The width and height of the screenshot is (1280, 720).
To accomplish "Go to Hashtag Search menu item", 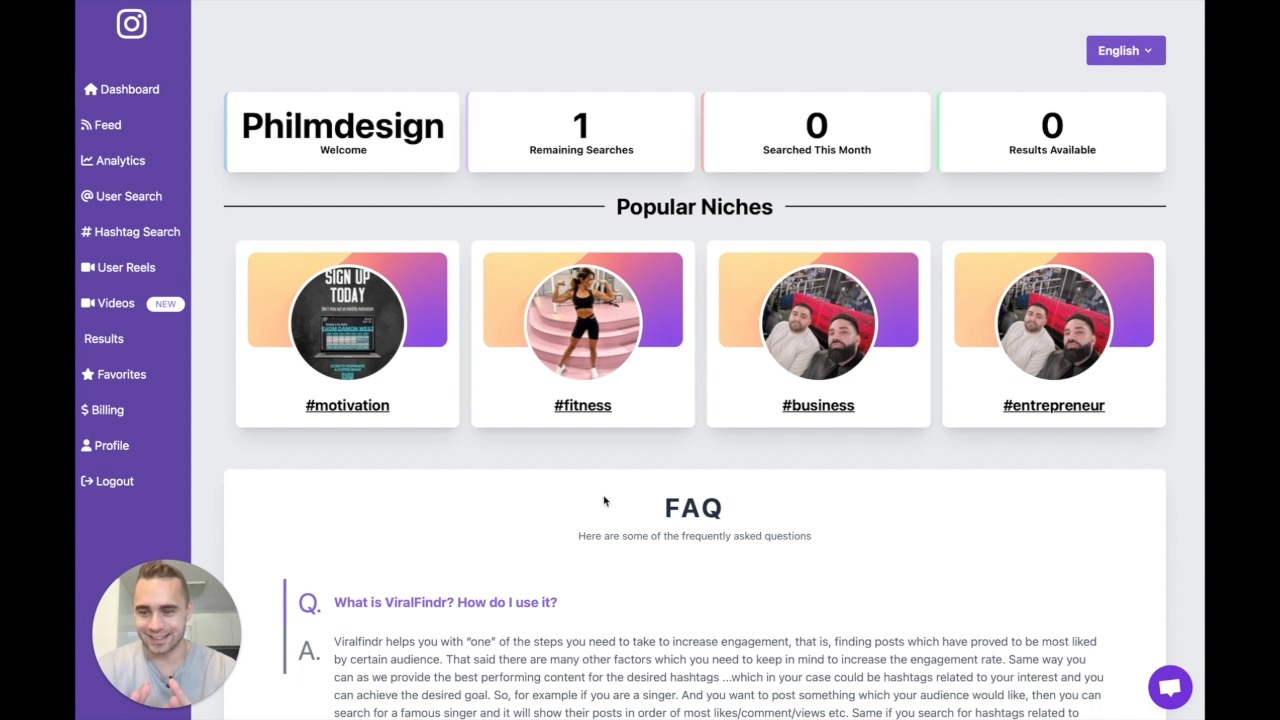I will pyautogui.click(x=131, y=232).
